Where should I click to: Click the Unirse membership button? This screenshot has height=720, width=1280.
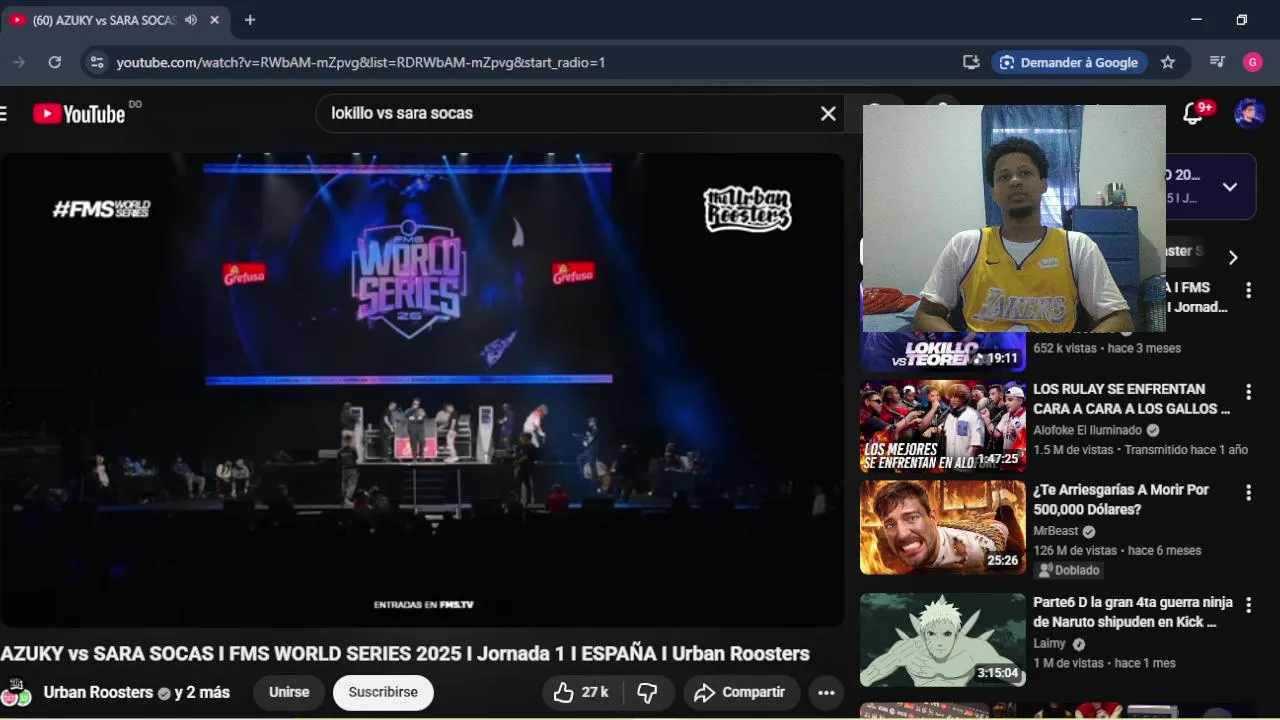289,692
